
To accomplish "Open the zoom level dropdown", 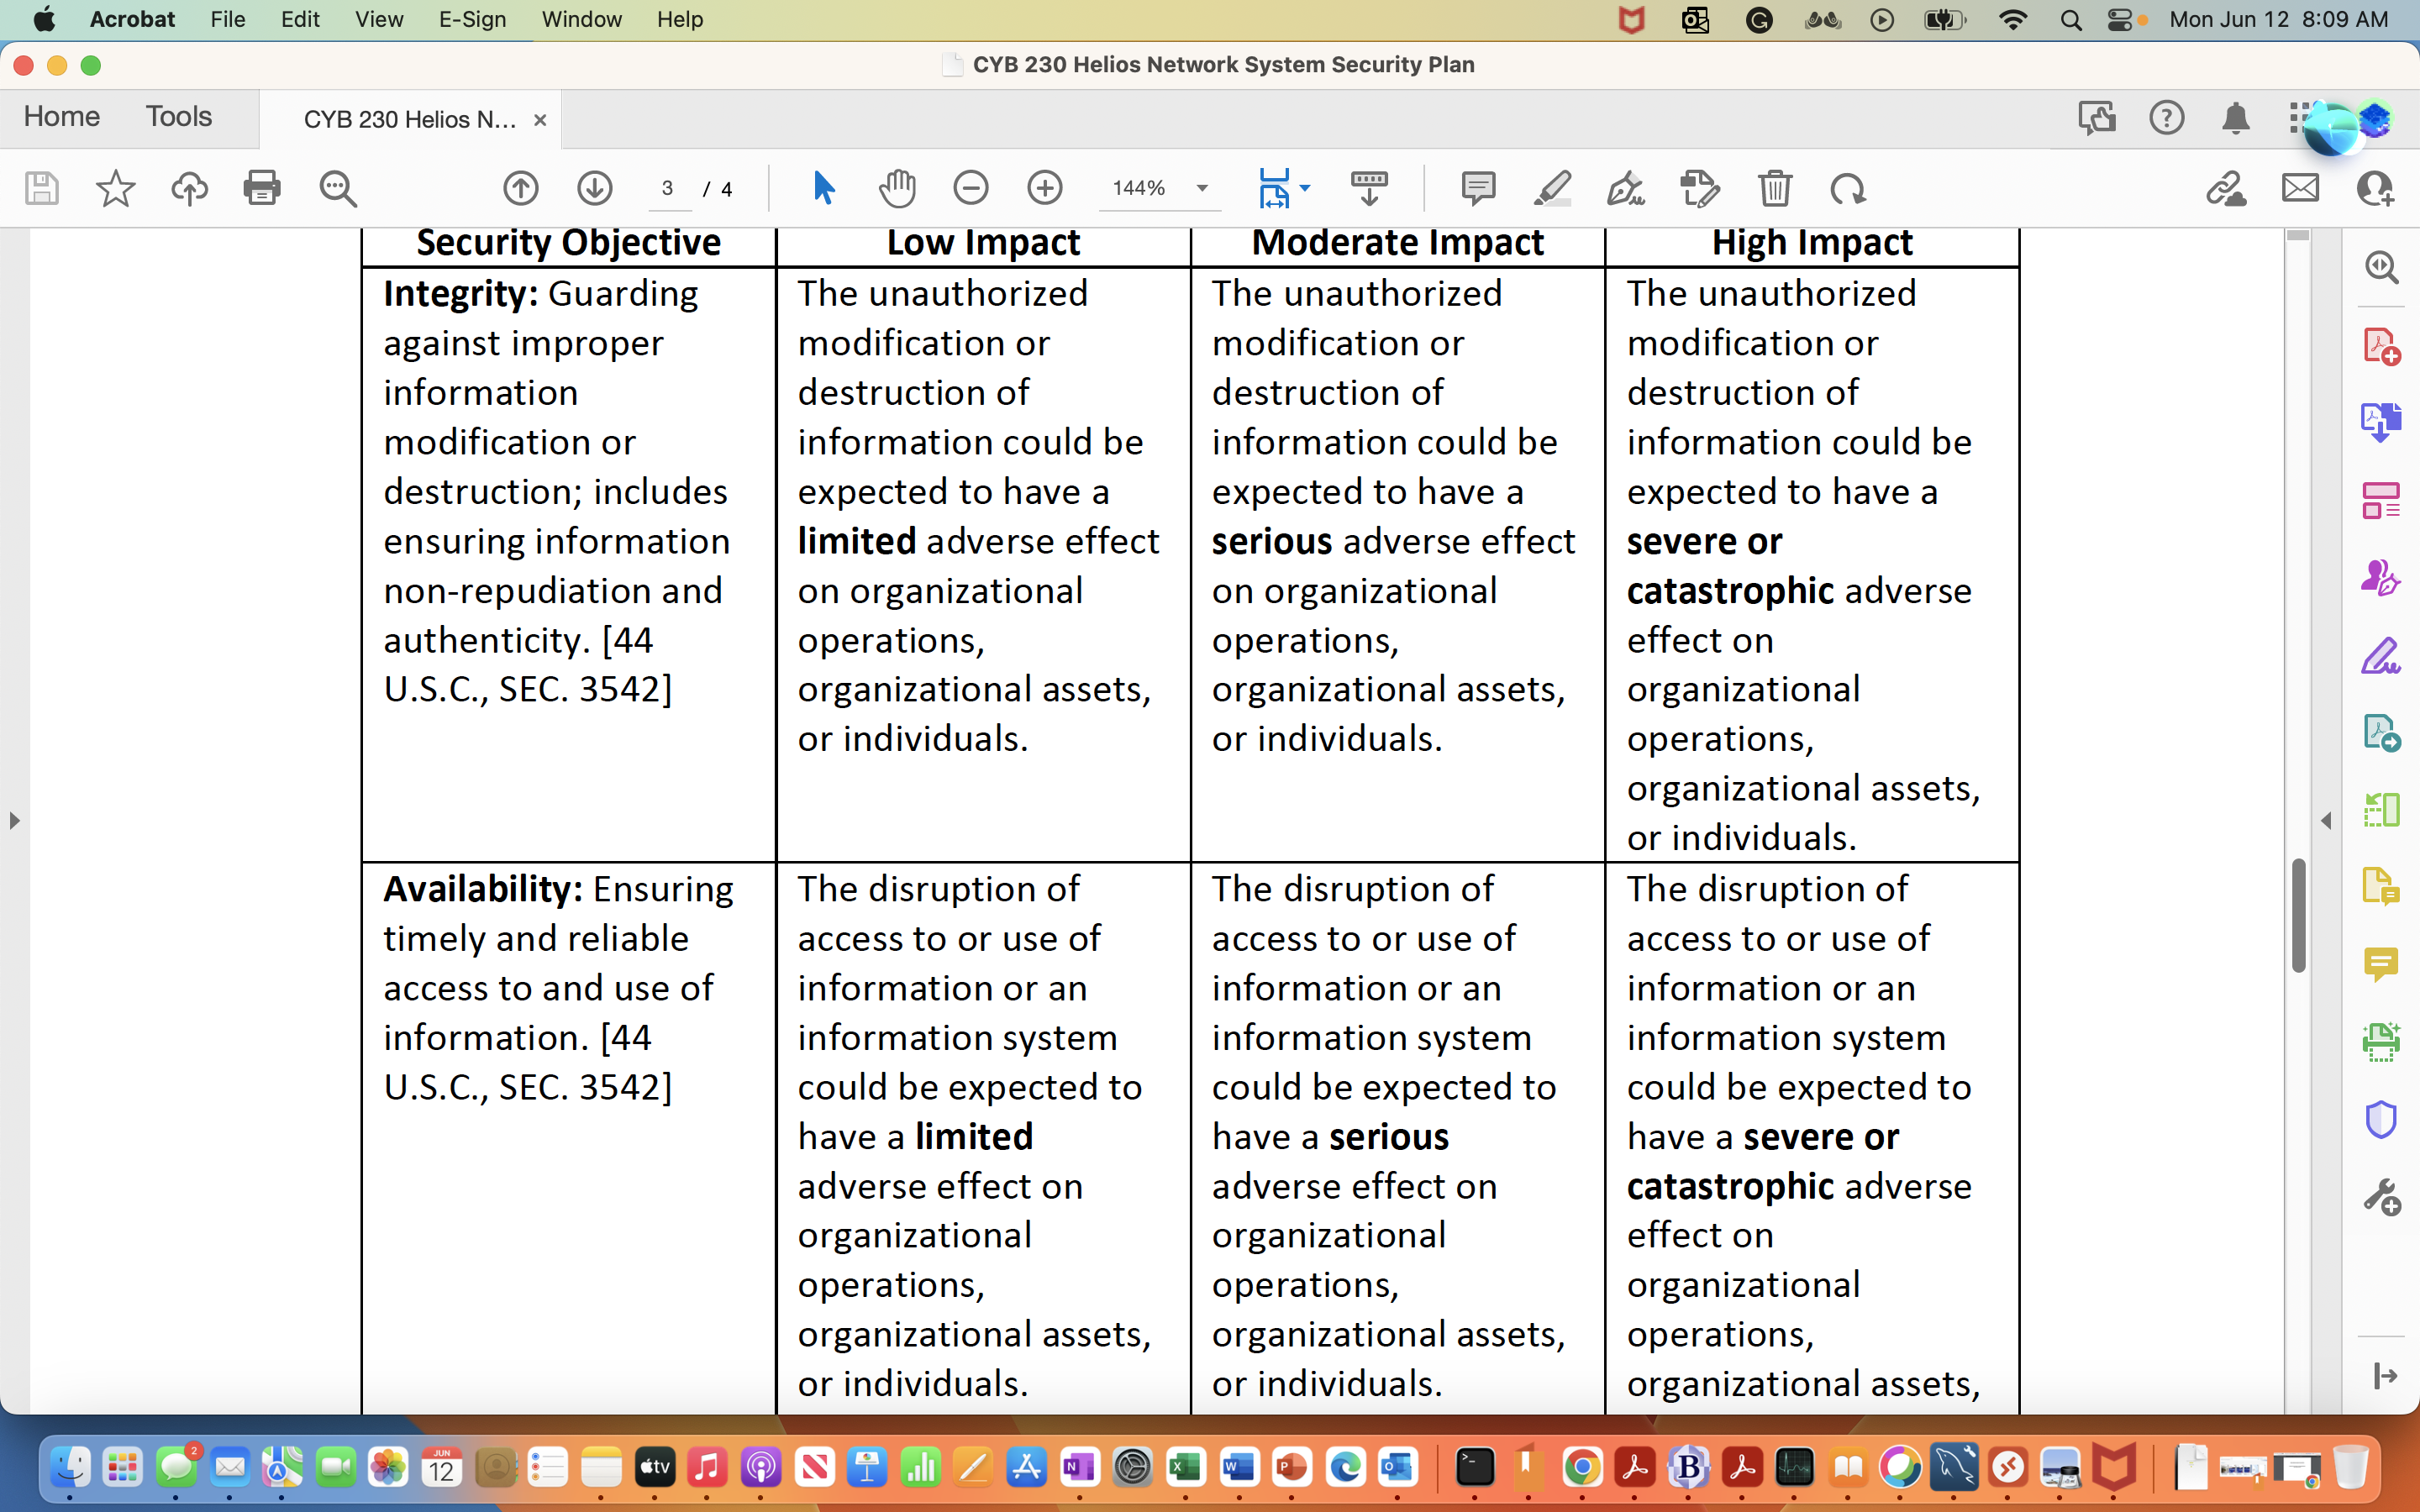I will (1202, 188).
